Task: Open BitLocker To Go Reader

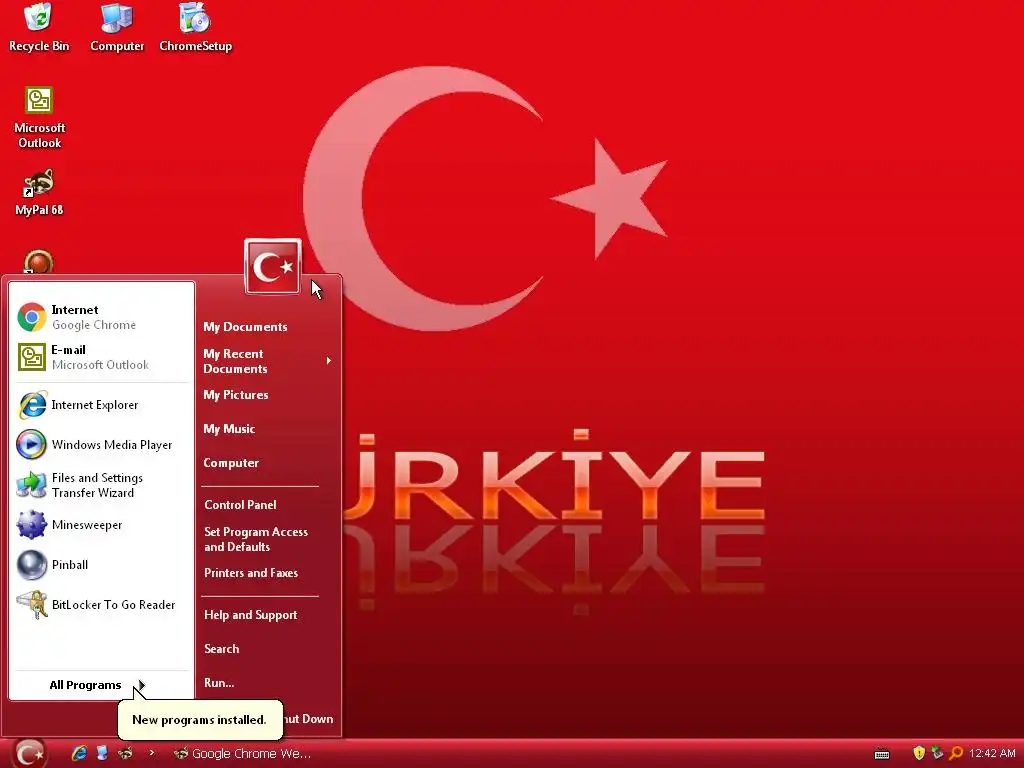Action: [101, 605]
